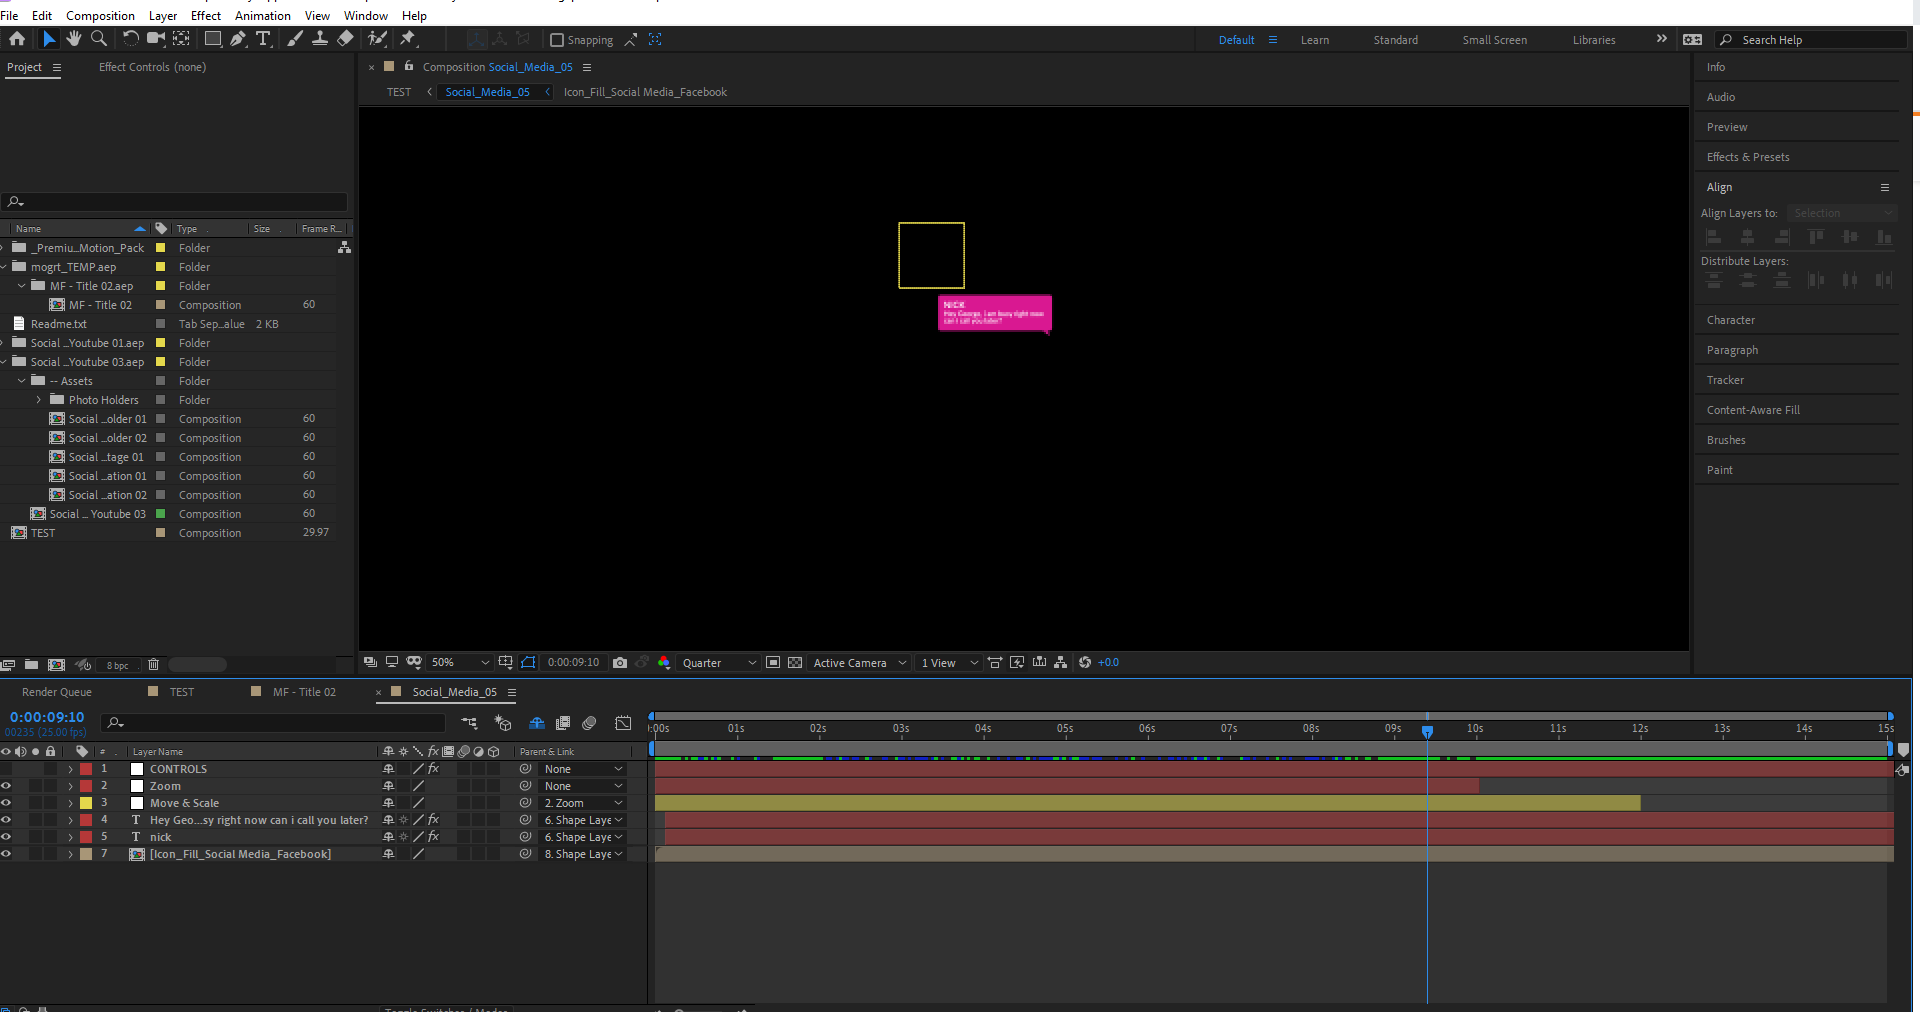The height and width of the screenshot is (1012, 1920).
Task: Open parent dropdown for Move & Scale layer
Action: pos(583,803)
